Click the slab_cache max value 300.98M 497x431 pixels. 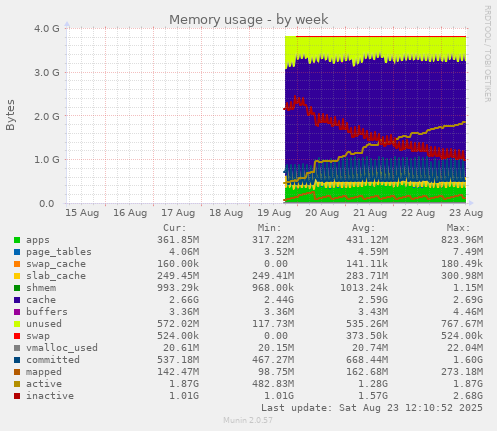click(x=462, y=276)
